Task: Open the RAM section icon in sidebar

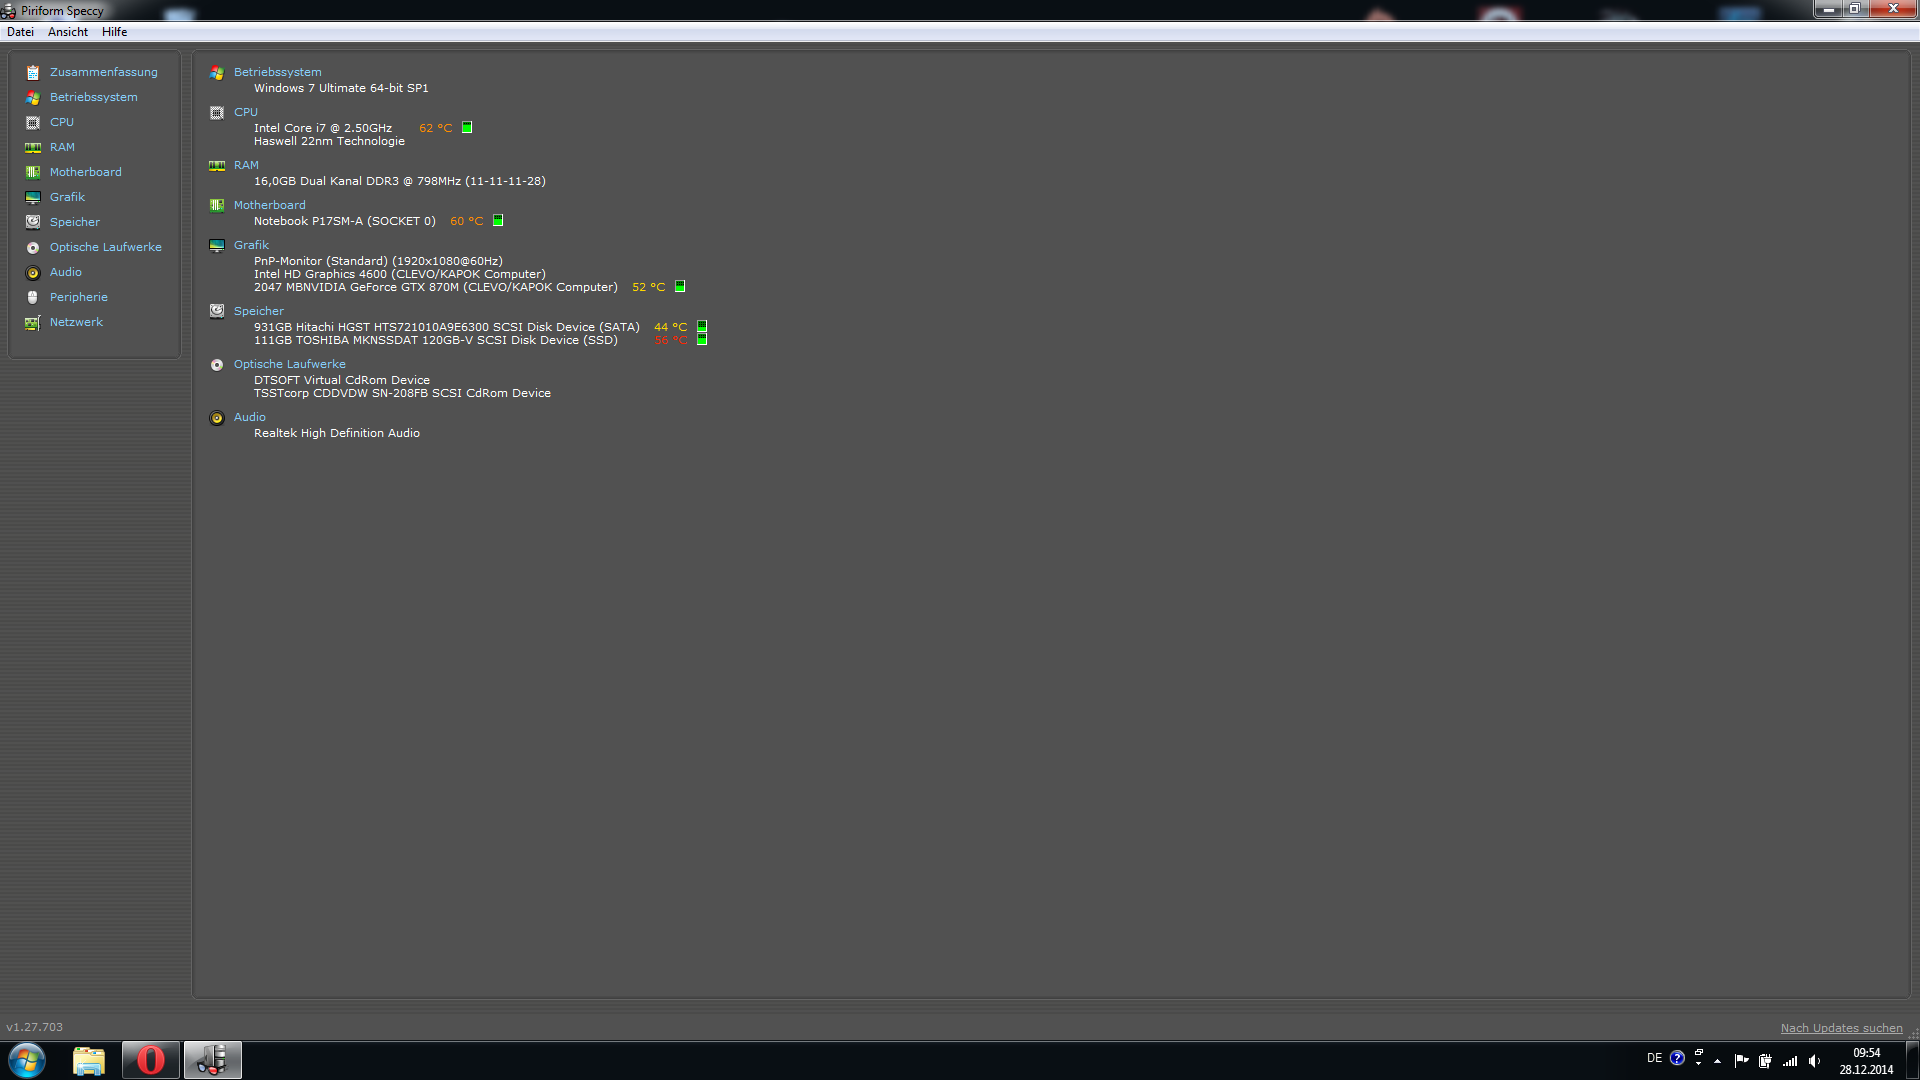Action: [33, 148]
